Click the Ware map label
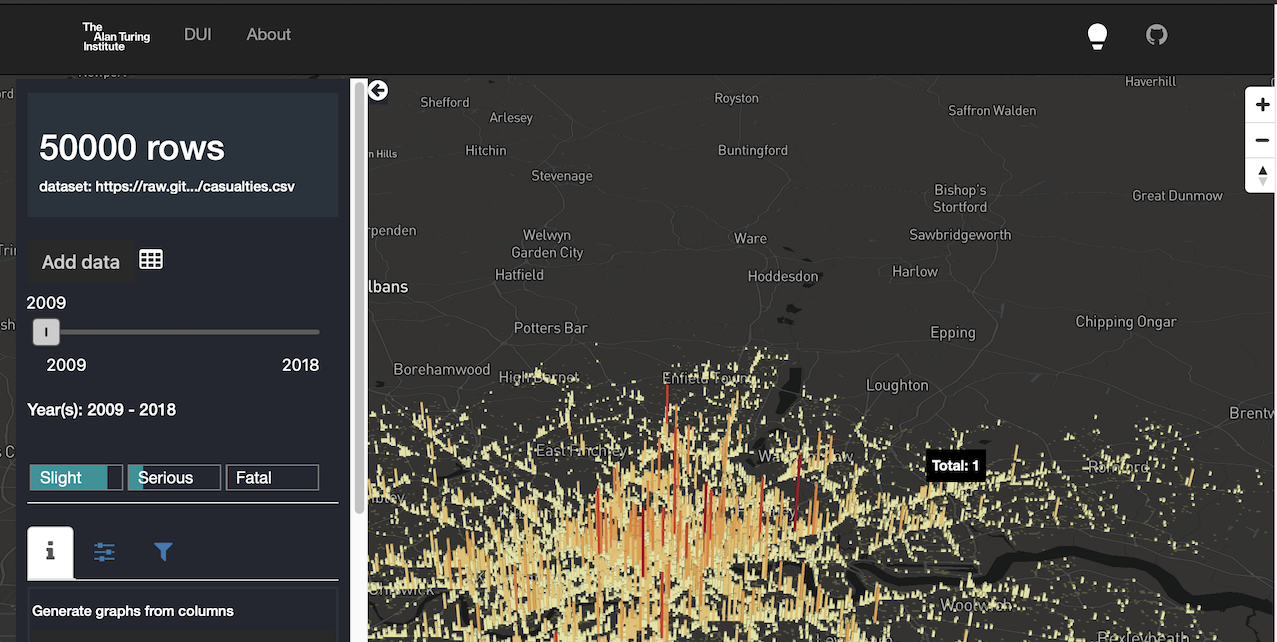Screen dimensions: 1277x642 (x=750, y=238)
